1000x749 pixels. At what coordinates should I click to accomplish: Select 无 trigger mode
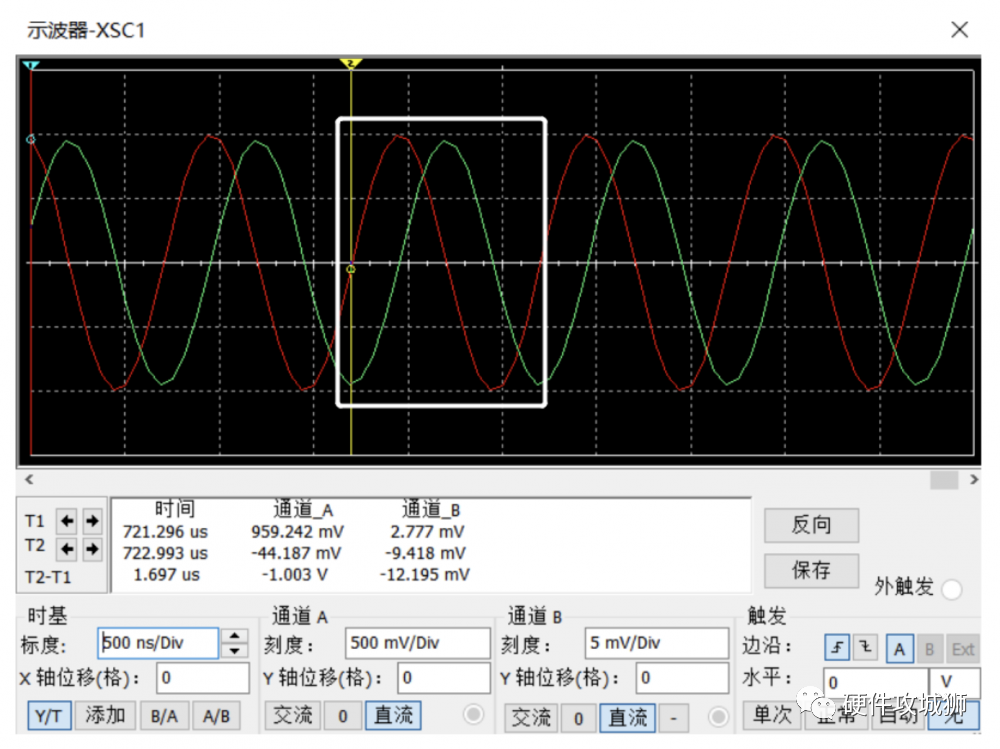955,715
